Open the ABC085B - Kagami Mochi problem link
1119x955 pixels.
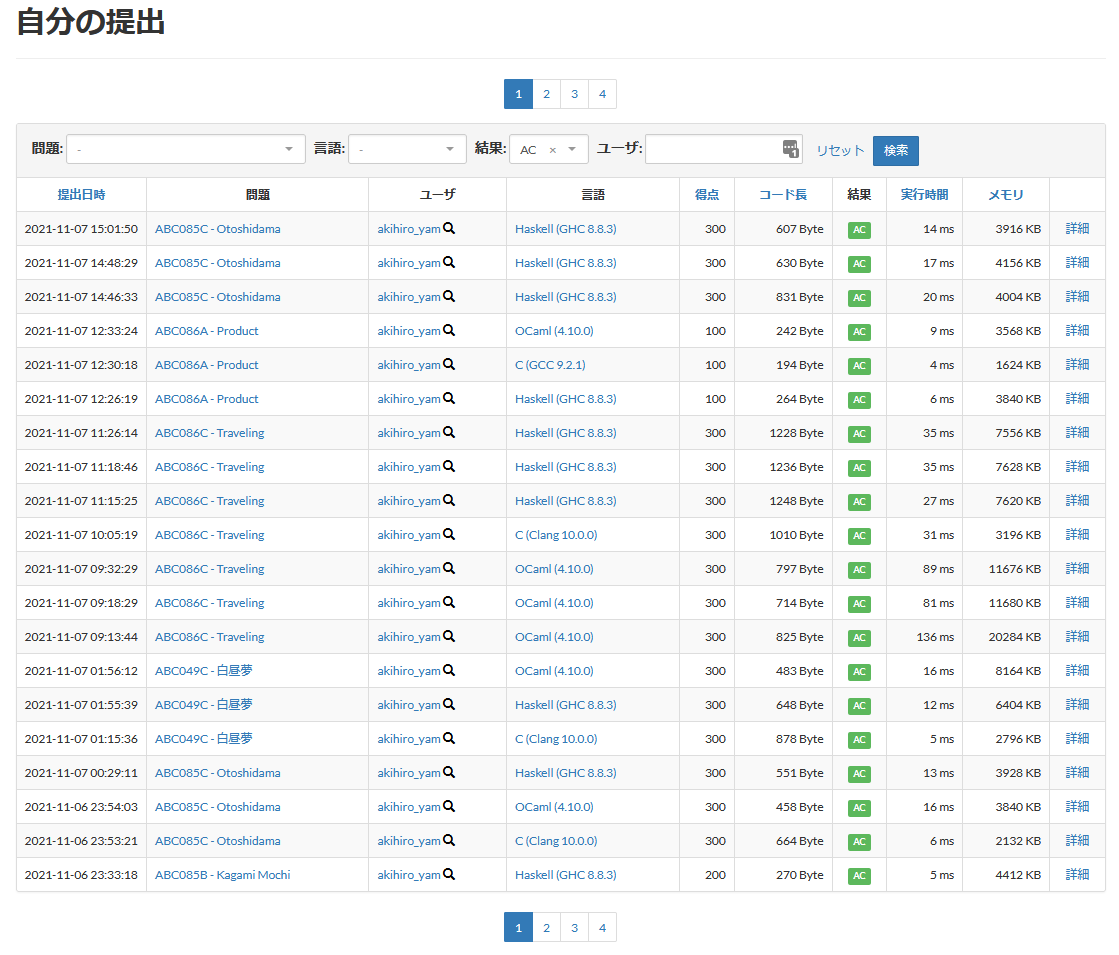point(222,875)
